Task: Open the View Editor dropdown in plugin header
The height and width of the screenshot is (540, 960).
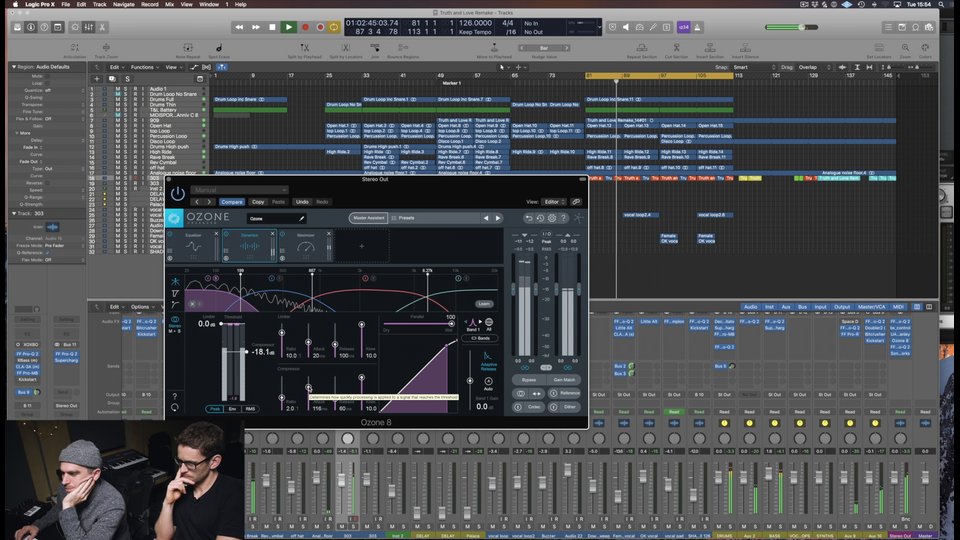Action: [552, 201]
